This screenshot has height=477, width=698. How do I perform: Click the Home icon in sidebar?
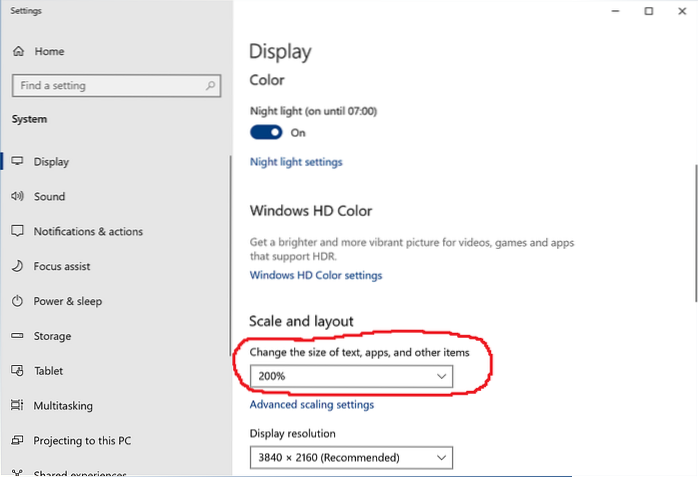point(17,51)
